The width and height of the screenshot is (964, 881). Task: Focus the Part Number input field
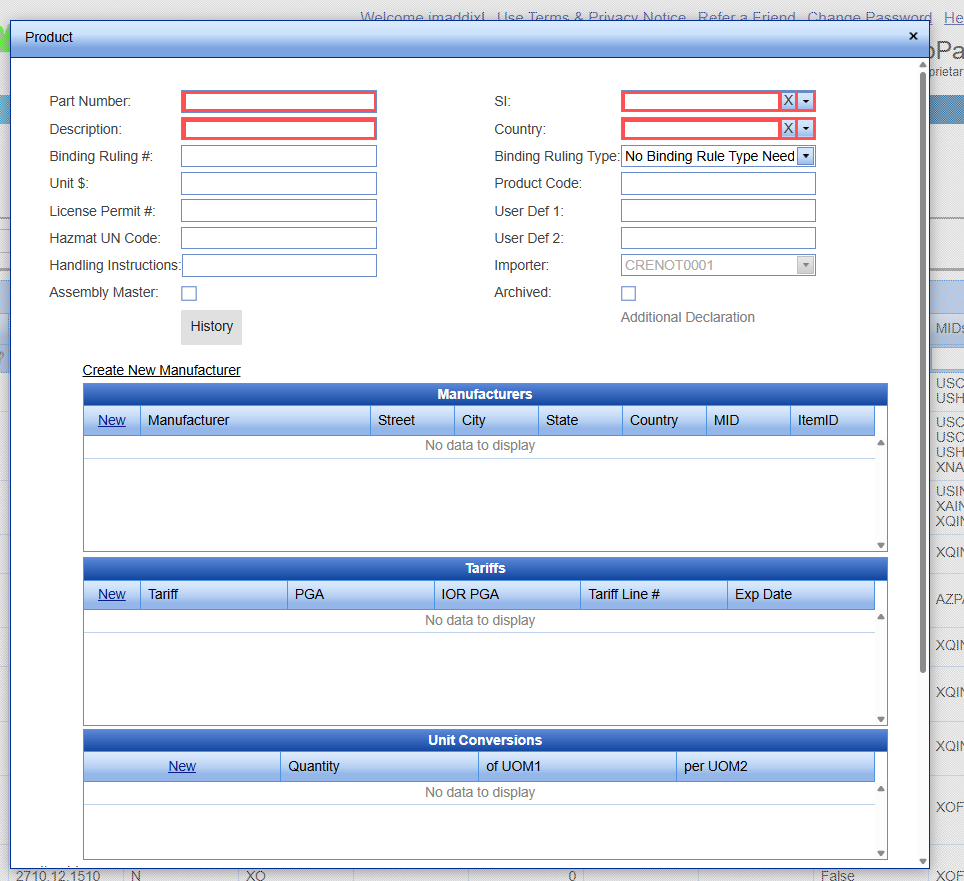(x=278, y=101)
